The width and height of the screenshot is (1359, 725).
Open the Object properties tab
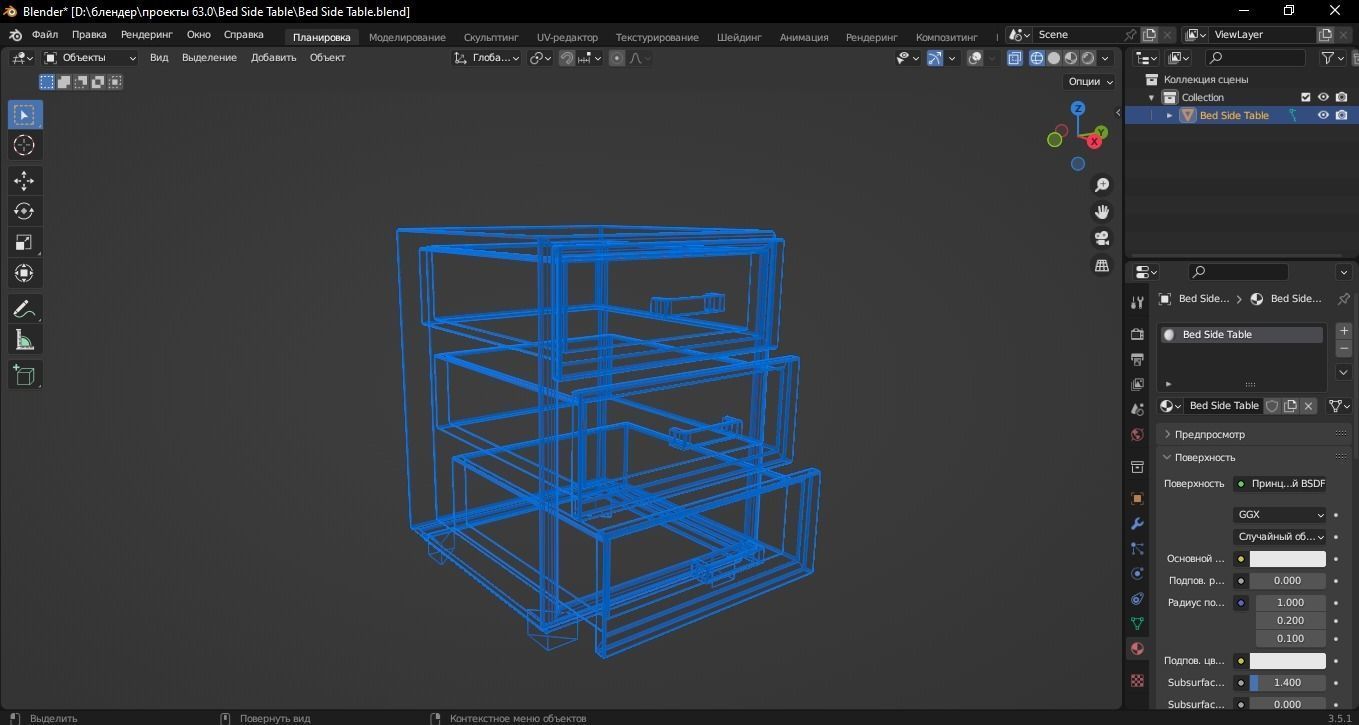click(x=1137, y=498)
